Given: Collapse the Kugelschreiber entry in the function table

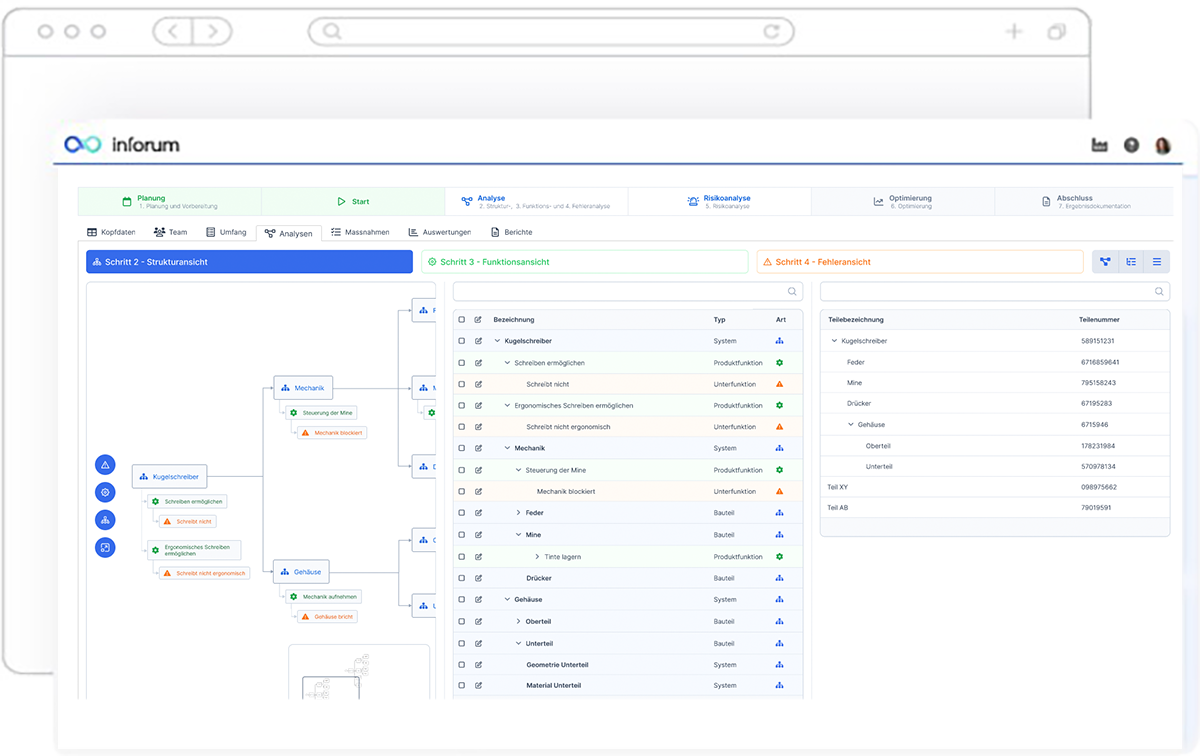Looking at the screenshot, I should click(x=496, y=340).
